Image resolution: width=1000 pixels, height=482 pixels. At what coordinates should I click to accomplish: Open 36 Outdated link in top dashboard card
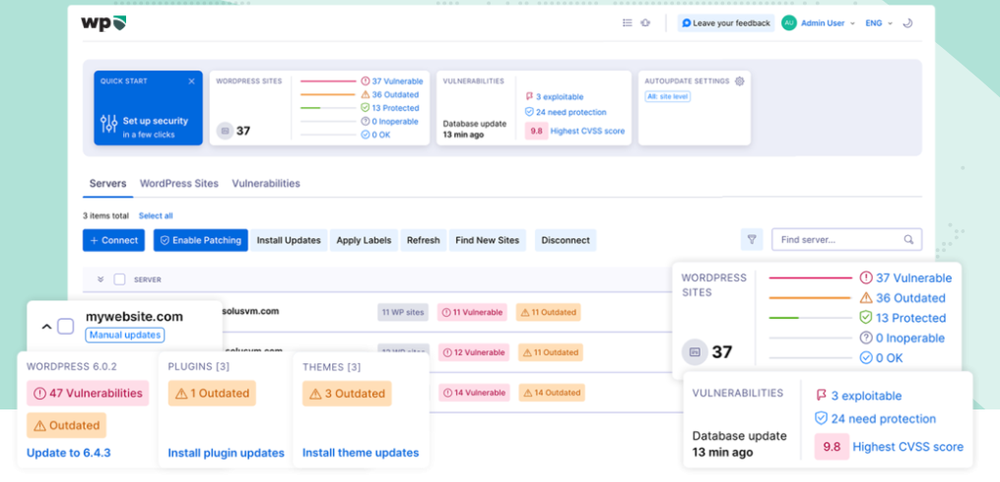390,94
